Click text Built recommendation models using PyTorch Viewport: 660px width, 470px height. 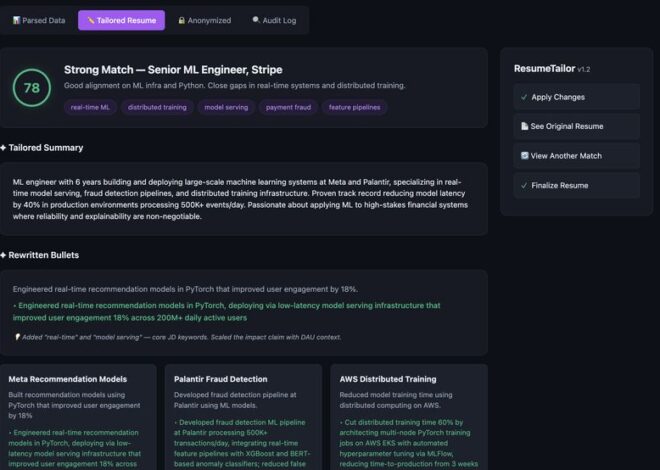(x=74, y=405)
